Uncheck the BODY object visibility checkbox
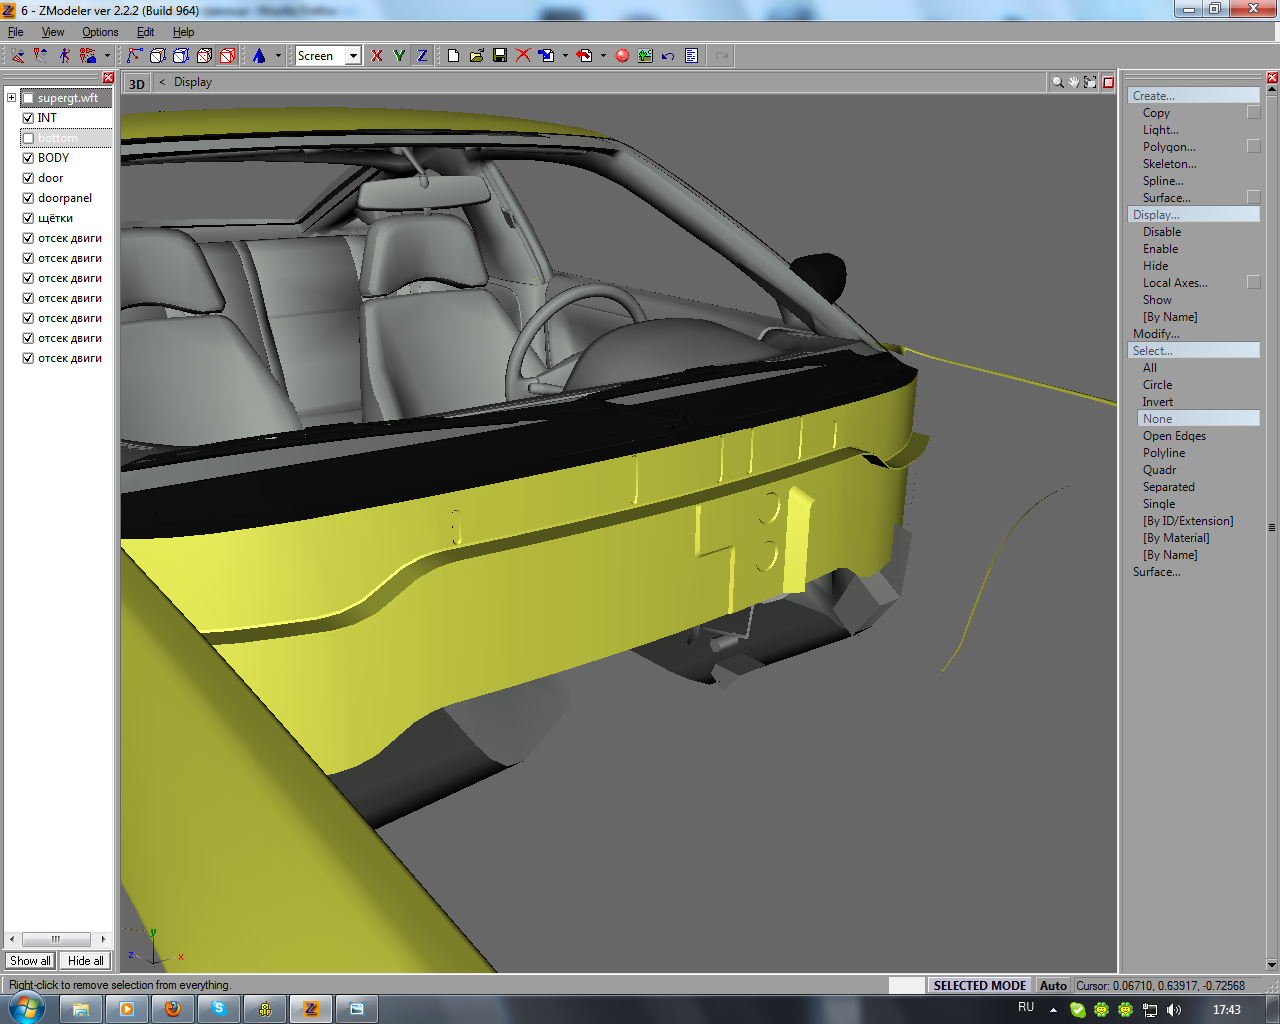 coord(28,158)
